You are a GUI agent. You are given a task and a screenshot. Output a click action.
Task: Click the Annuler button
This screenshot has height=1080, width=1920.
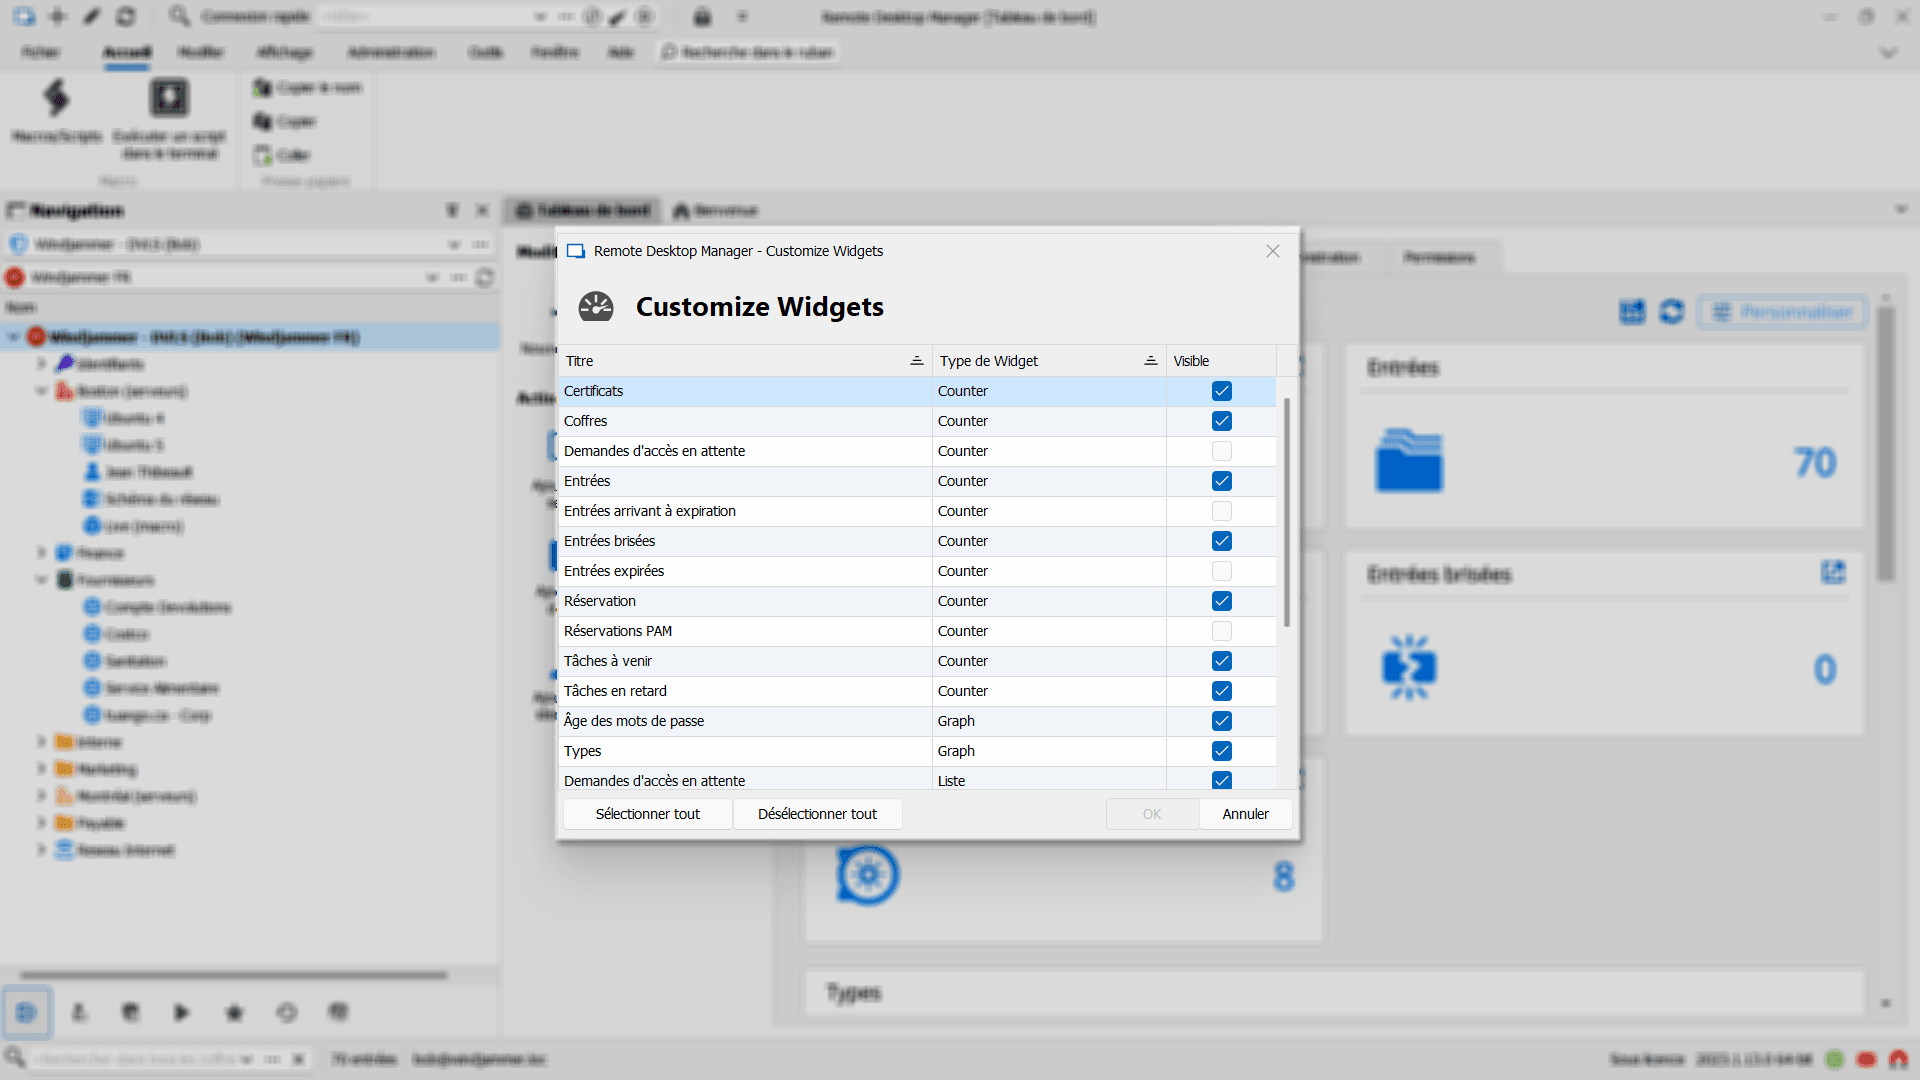[1245, 814]
